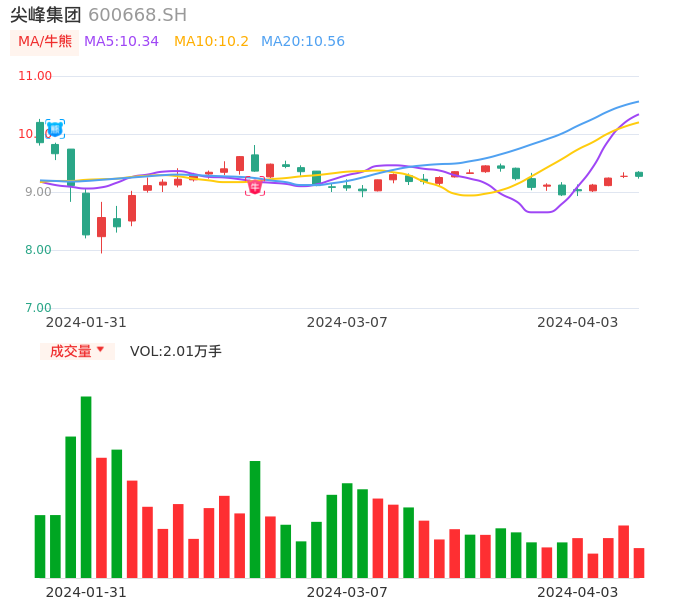Select the MA/牛熊 indicator tab
Viewport: 686px width, 606px height.
click(x=45, y=42)
